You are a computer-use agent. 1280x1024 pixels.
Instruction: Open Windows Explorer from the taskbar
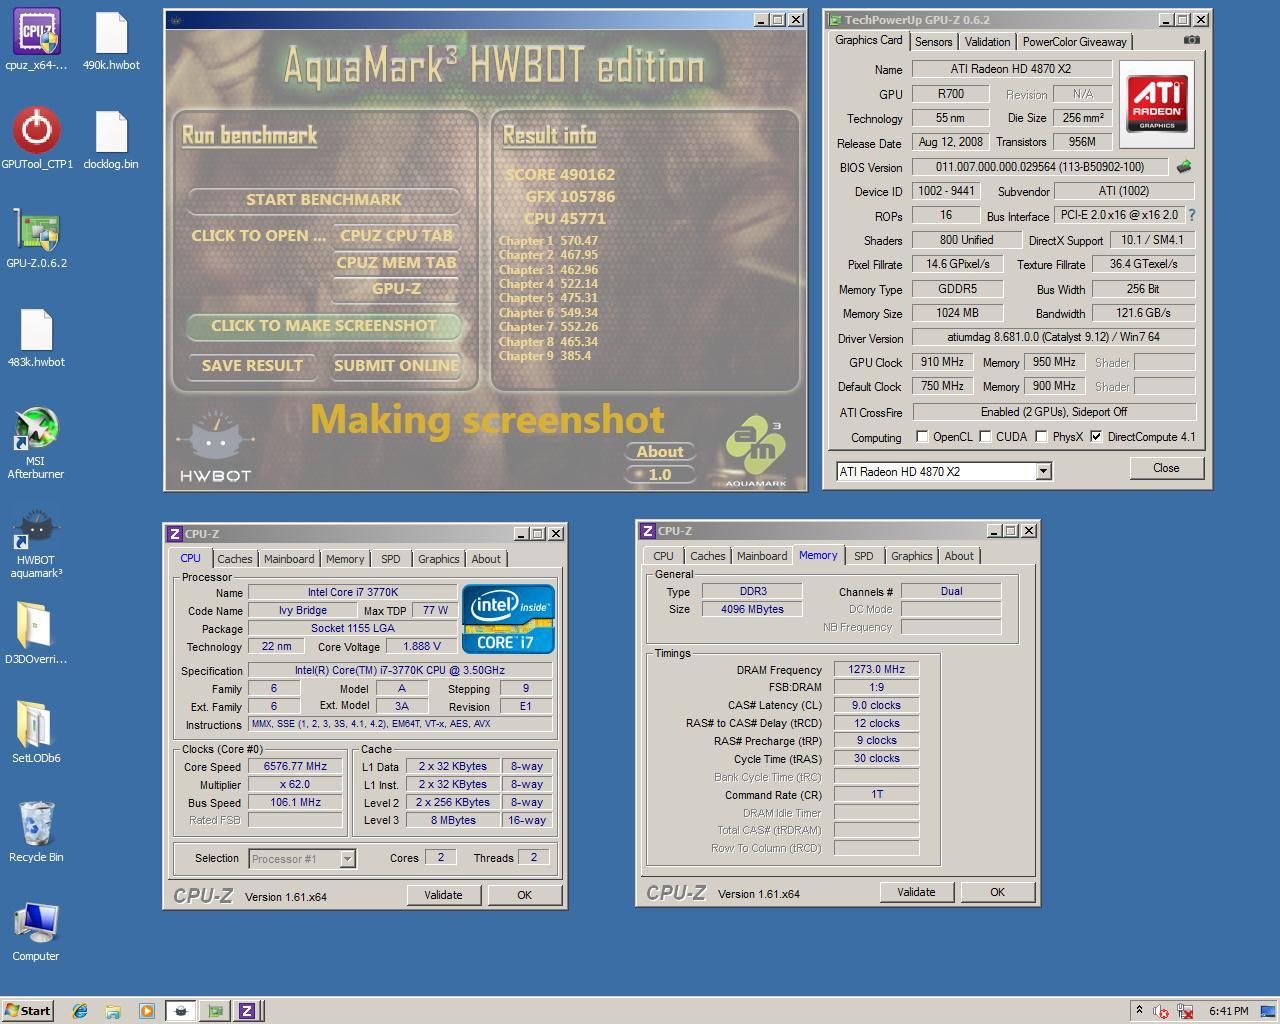pos(113,1011)
